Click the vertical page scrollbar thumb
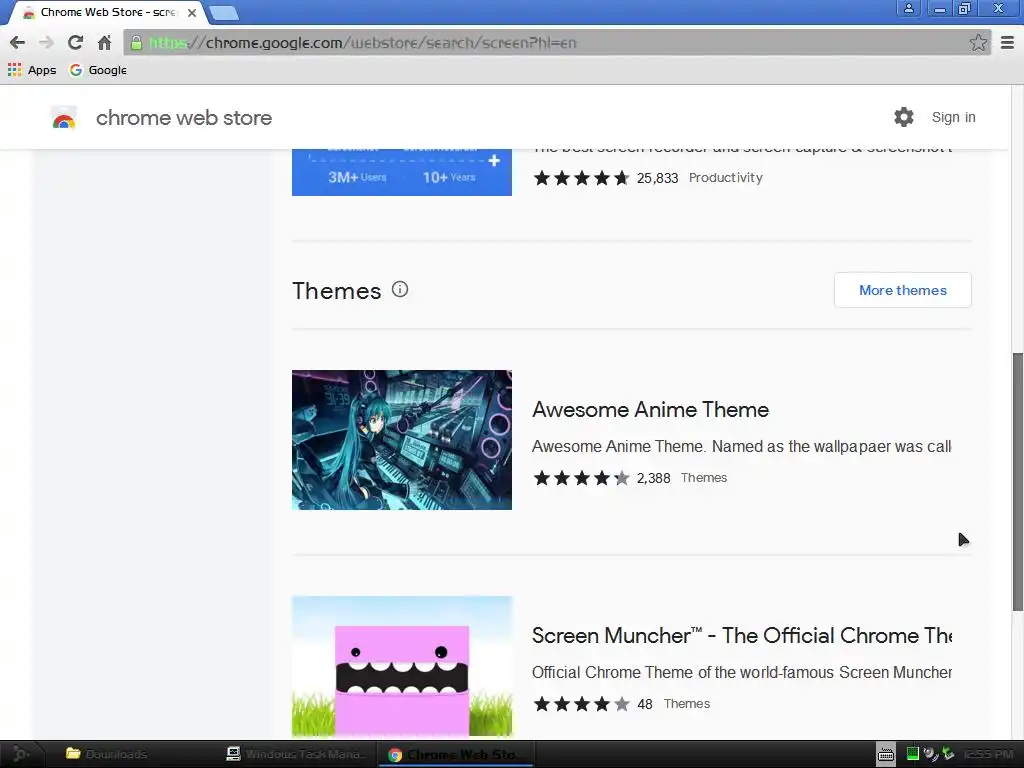 [x=1017, y=482]
